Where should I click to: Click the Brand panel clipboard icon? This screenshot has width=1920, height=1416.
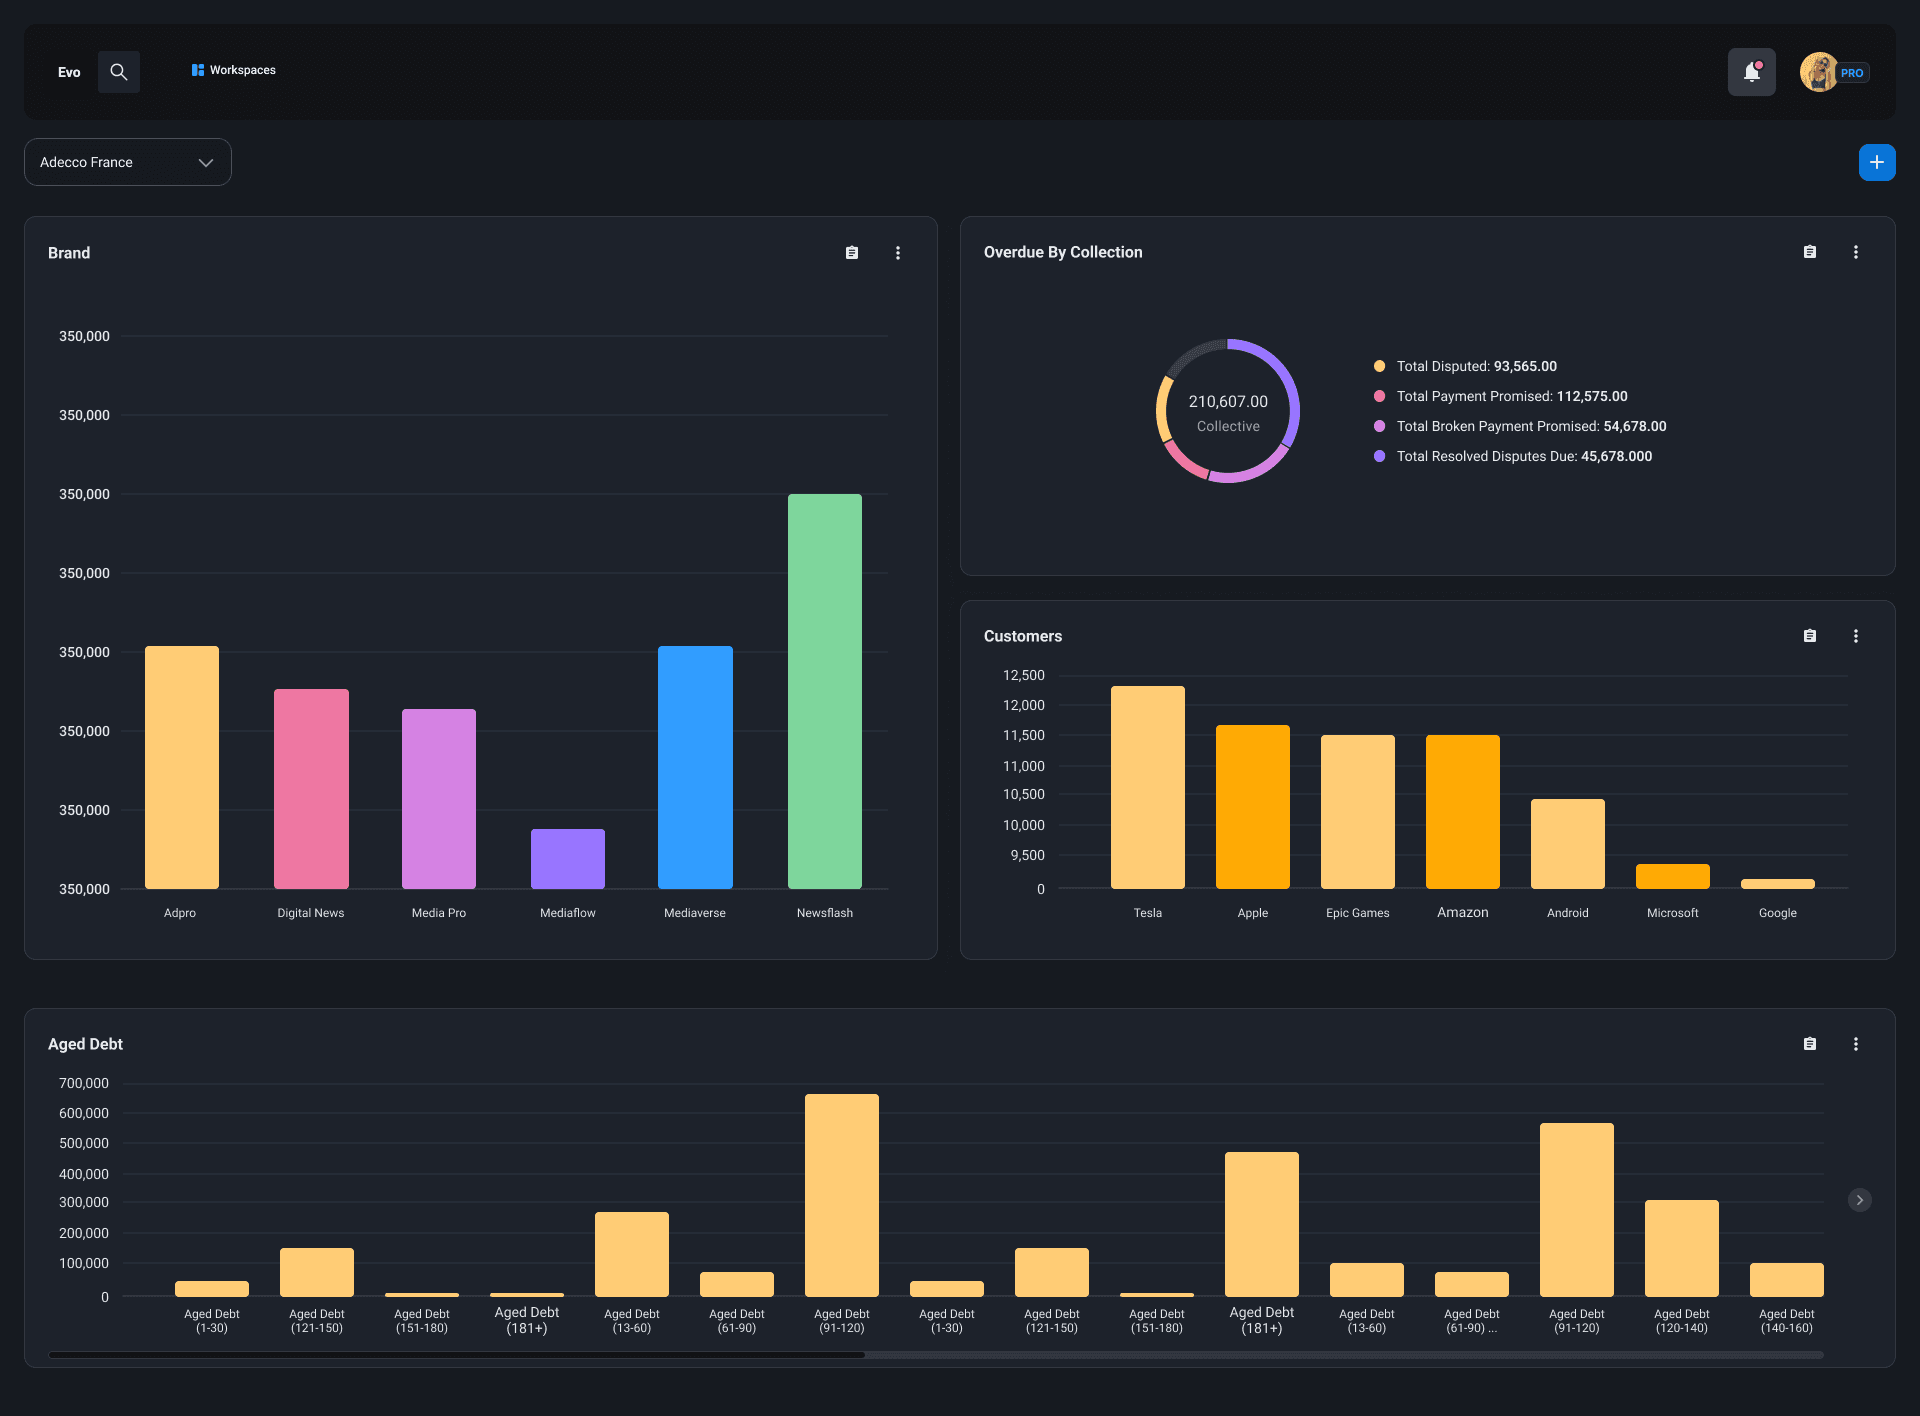click(x=852, y=253)
